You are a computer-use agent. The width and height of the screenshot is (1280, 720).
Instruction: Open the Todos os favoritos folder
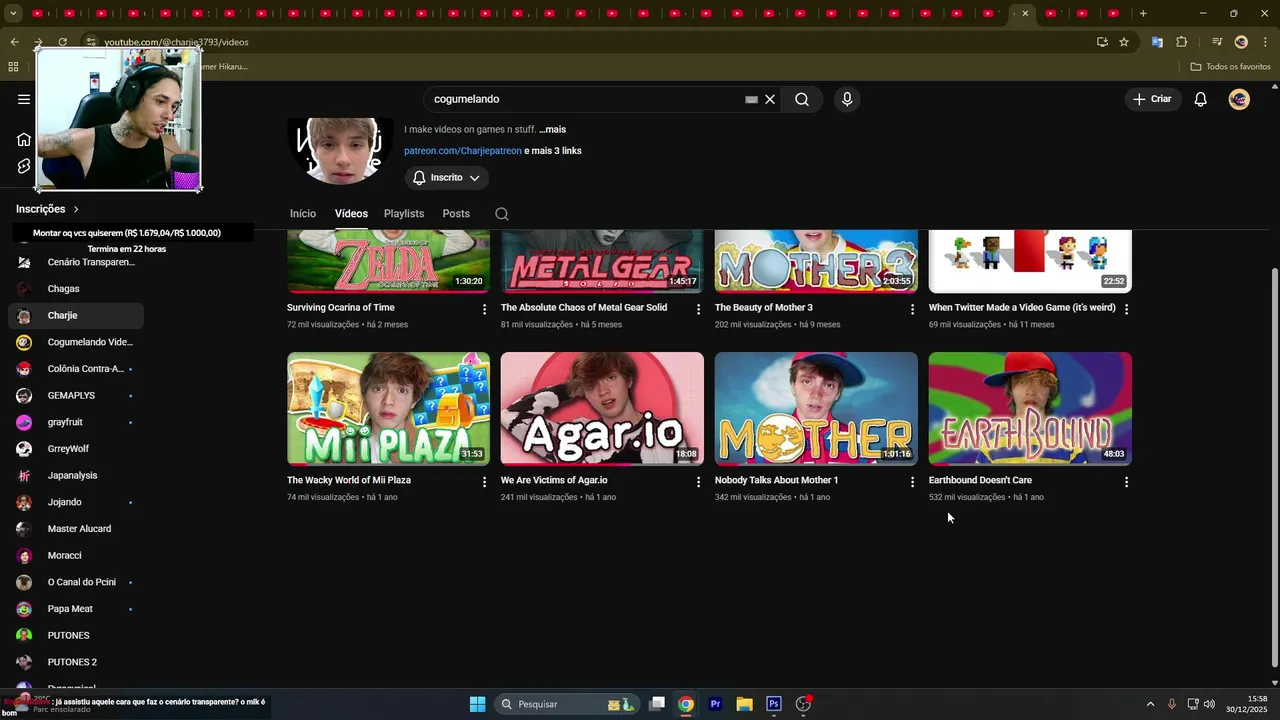[x=1230, y=67]
